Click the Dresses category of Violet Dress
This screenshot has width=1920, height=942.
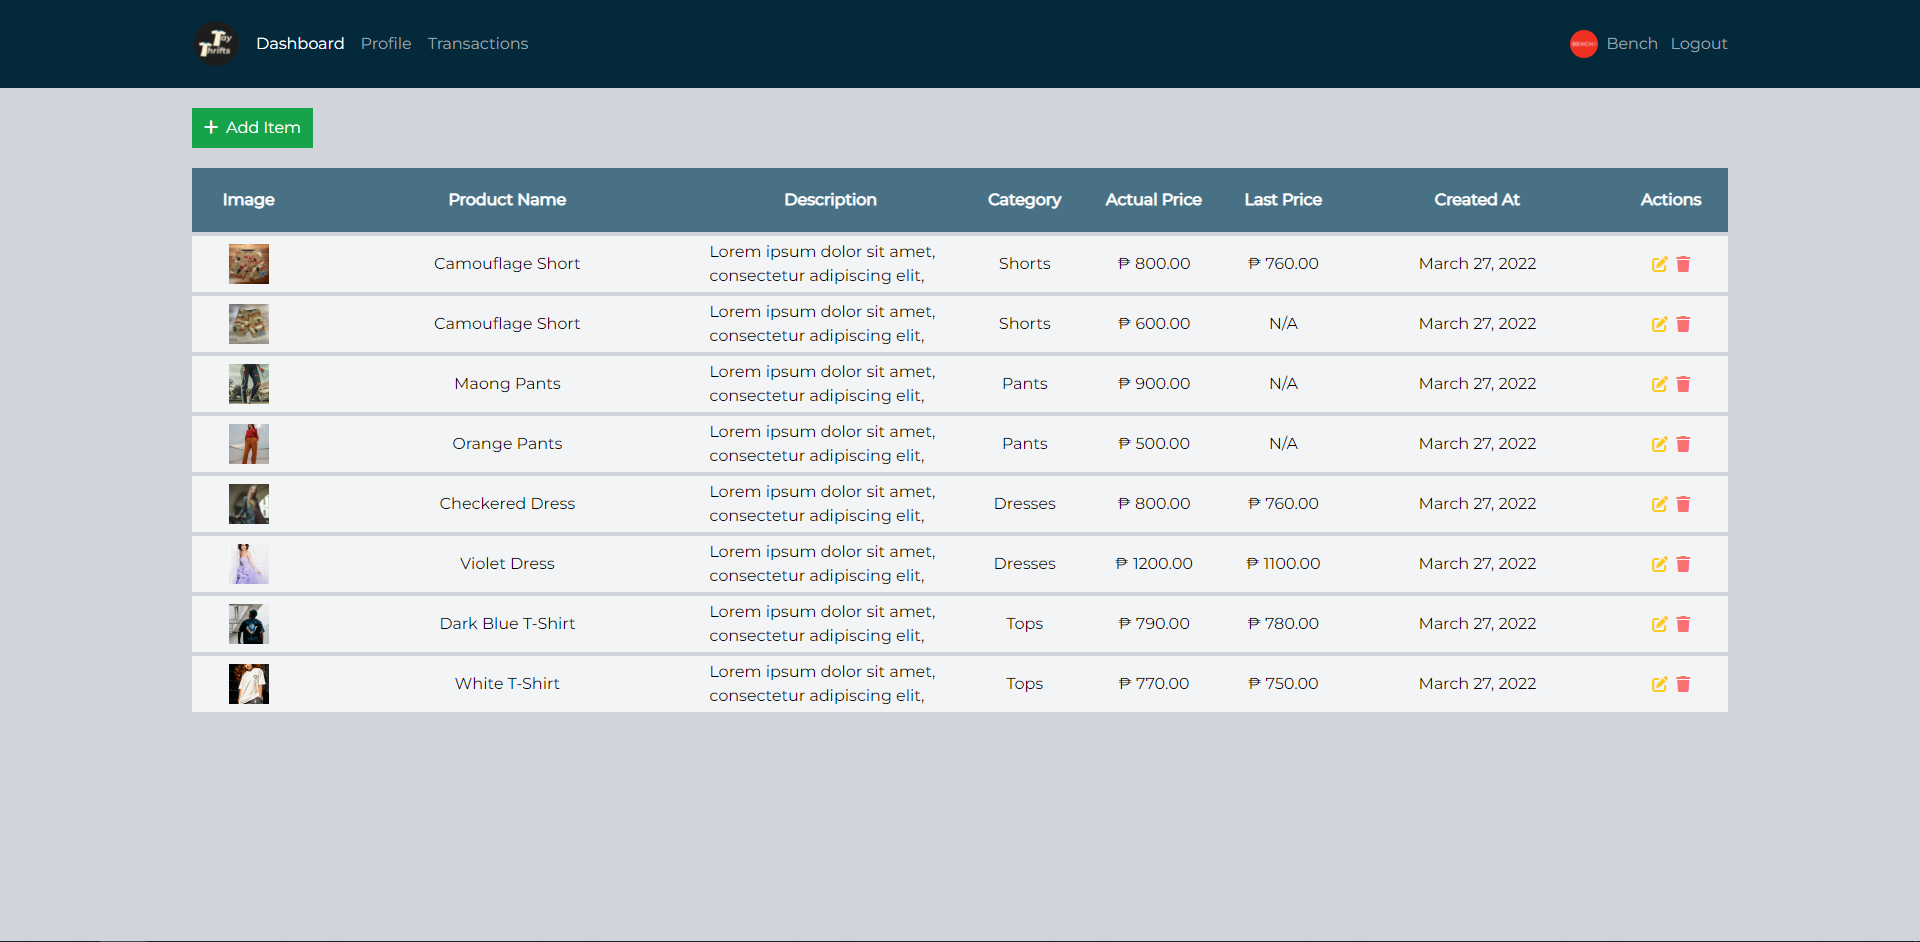point(1025,564)
